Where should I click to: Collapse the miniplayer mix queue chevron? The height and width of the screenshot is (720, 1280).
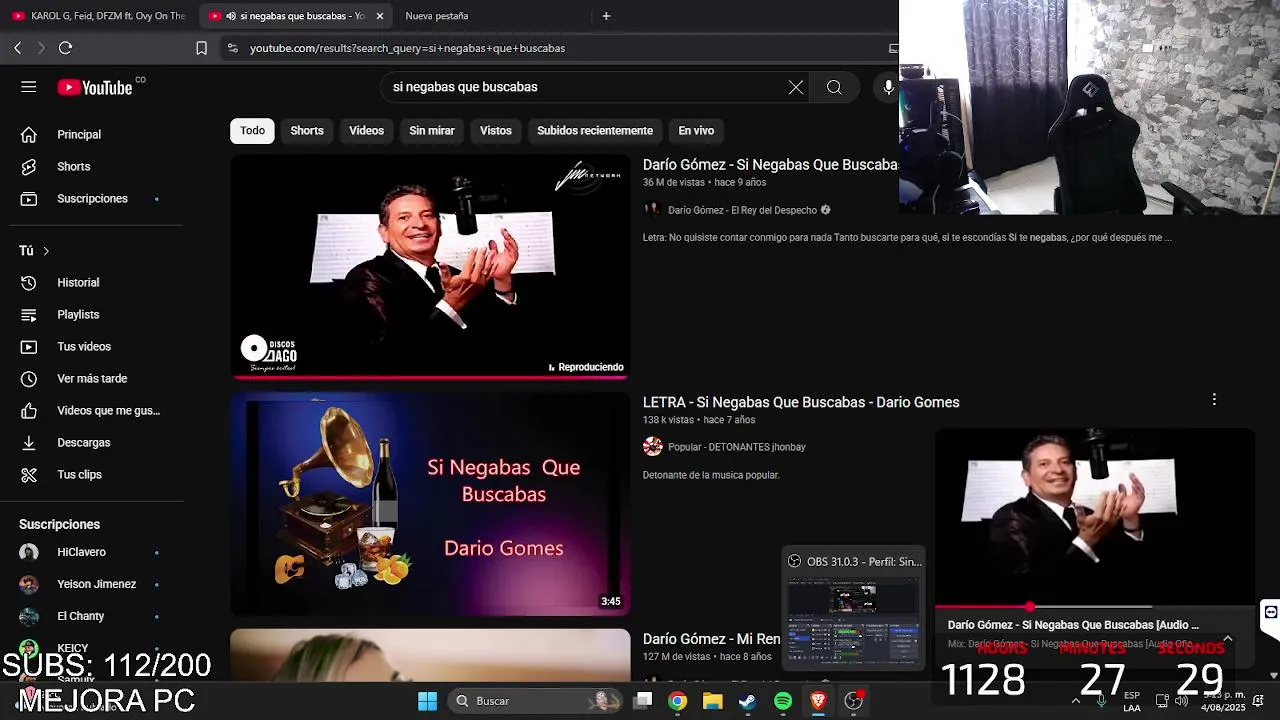tap(1227, 640)
